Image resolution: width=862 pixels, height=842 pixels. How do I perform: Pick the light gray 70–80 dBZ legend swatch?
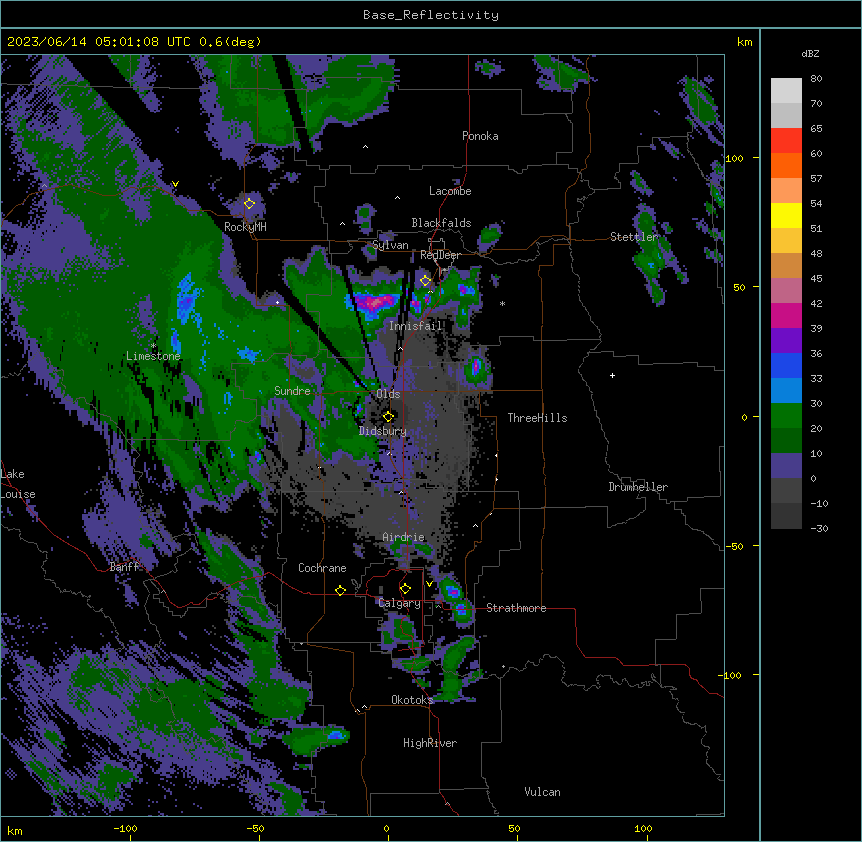pyautogui.click(x=786, y=91)
